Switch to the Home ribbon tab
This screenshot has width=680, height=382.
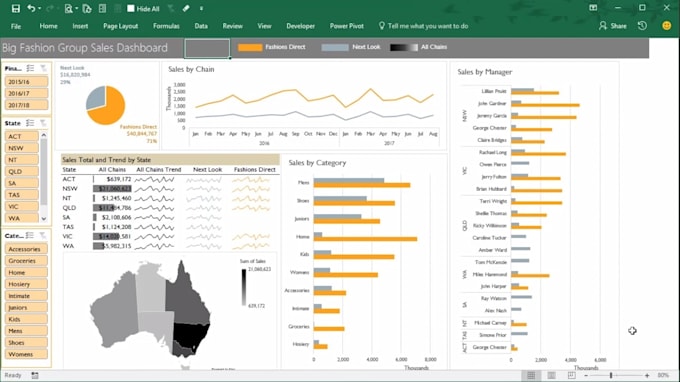49,26
